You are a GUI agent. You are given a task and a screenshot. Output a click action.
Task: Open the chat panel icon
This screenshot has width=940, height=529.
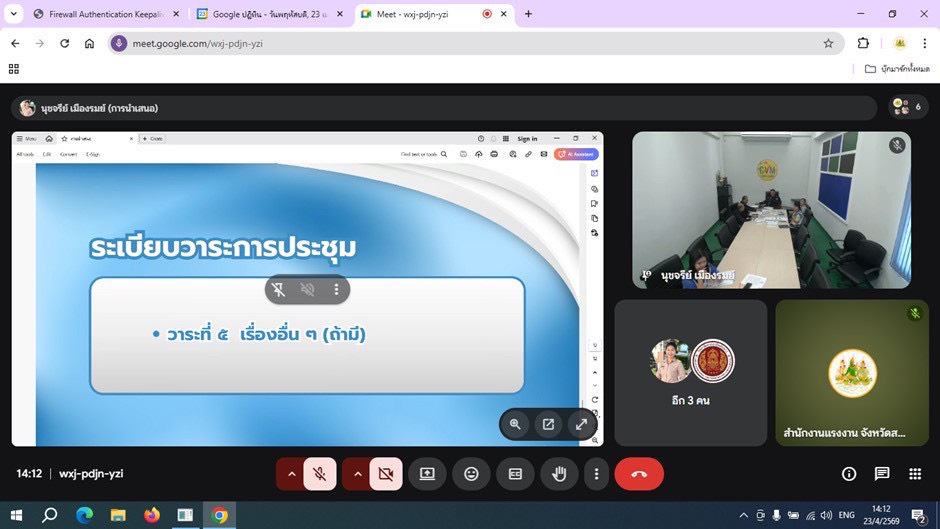[882, 474]
